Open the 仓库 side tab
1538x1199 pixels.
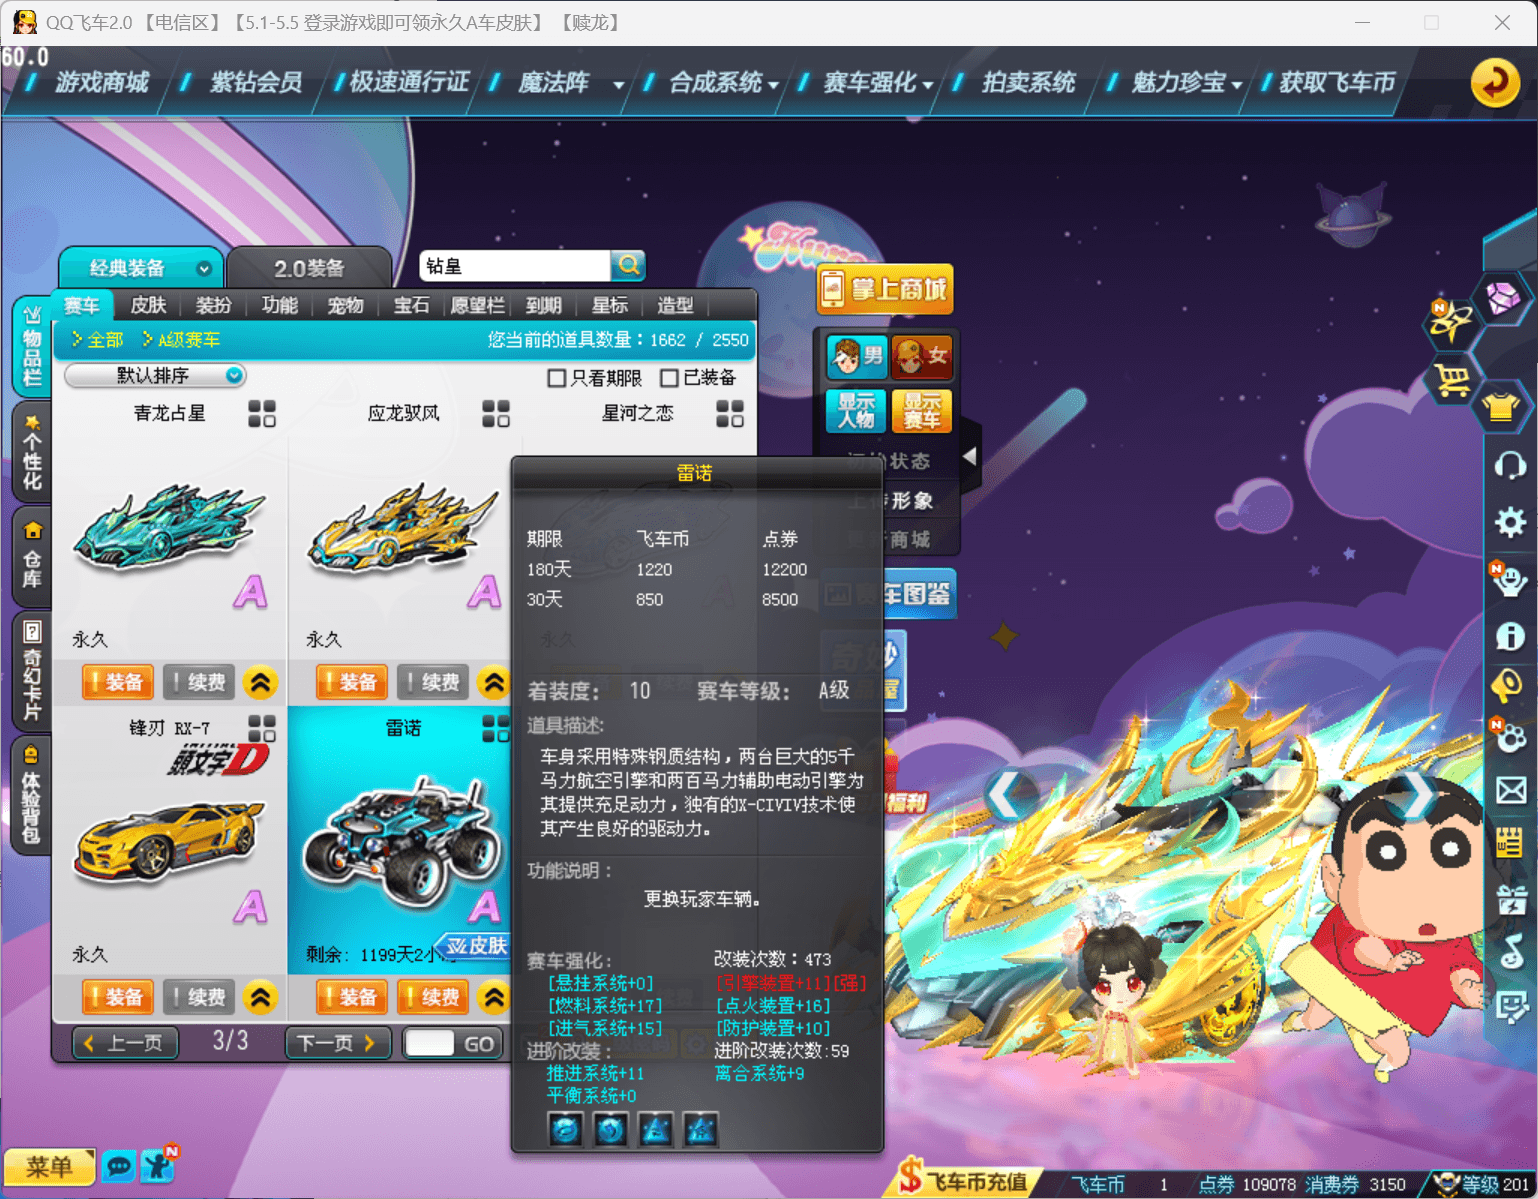(32, 556)
